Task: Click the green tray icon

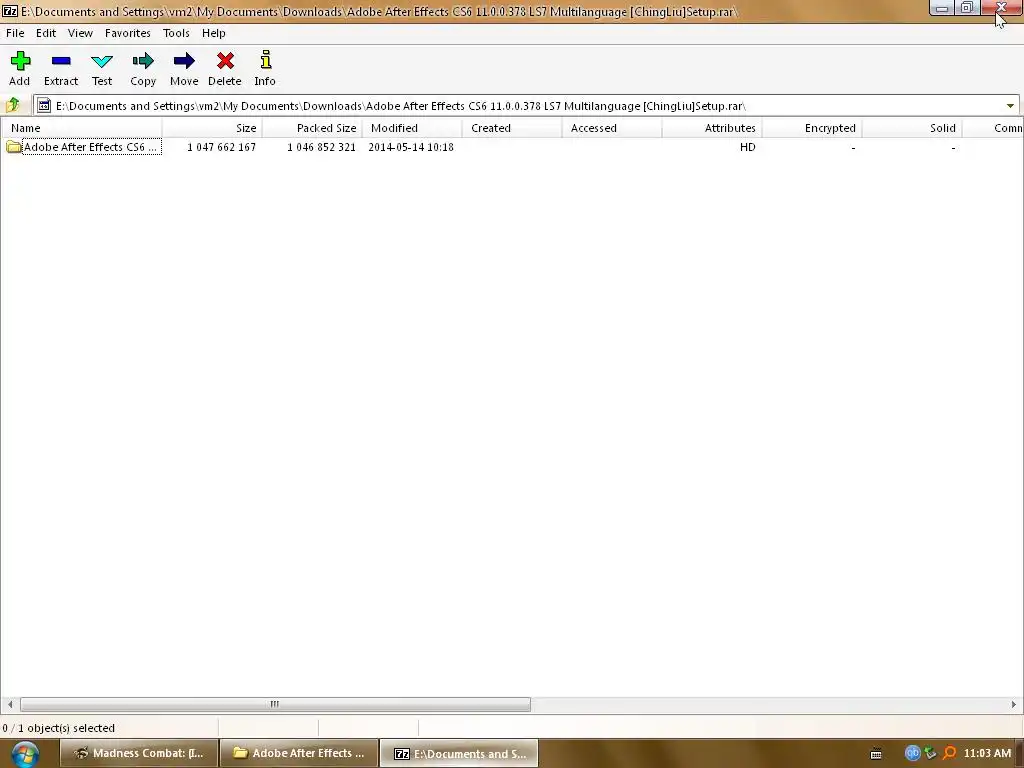Action: (x=931, y=753)
